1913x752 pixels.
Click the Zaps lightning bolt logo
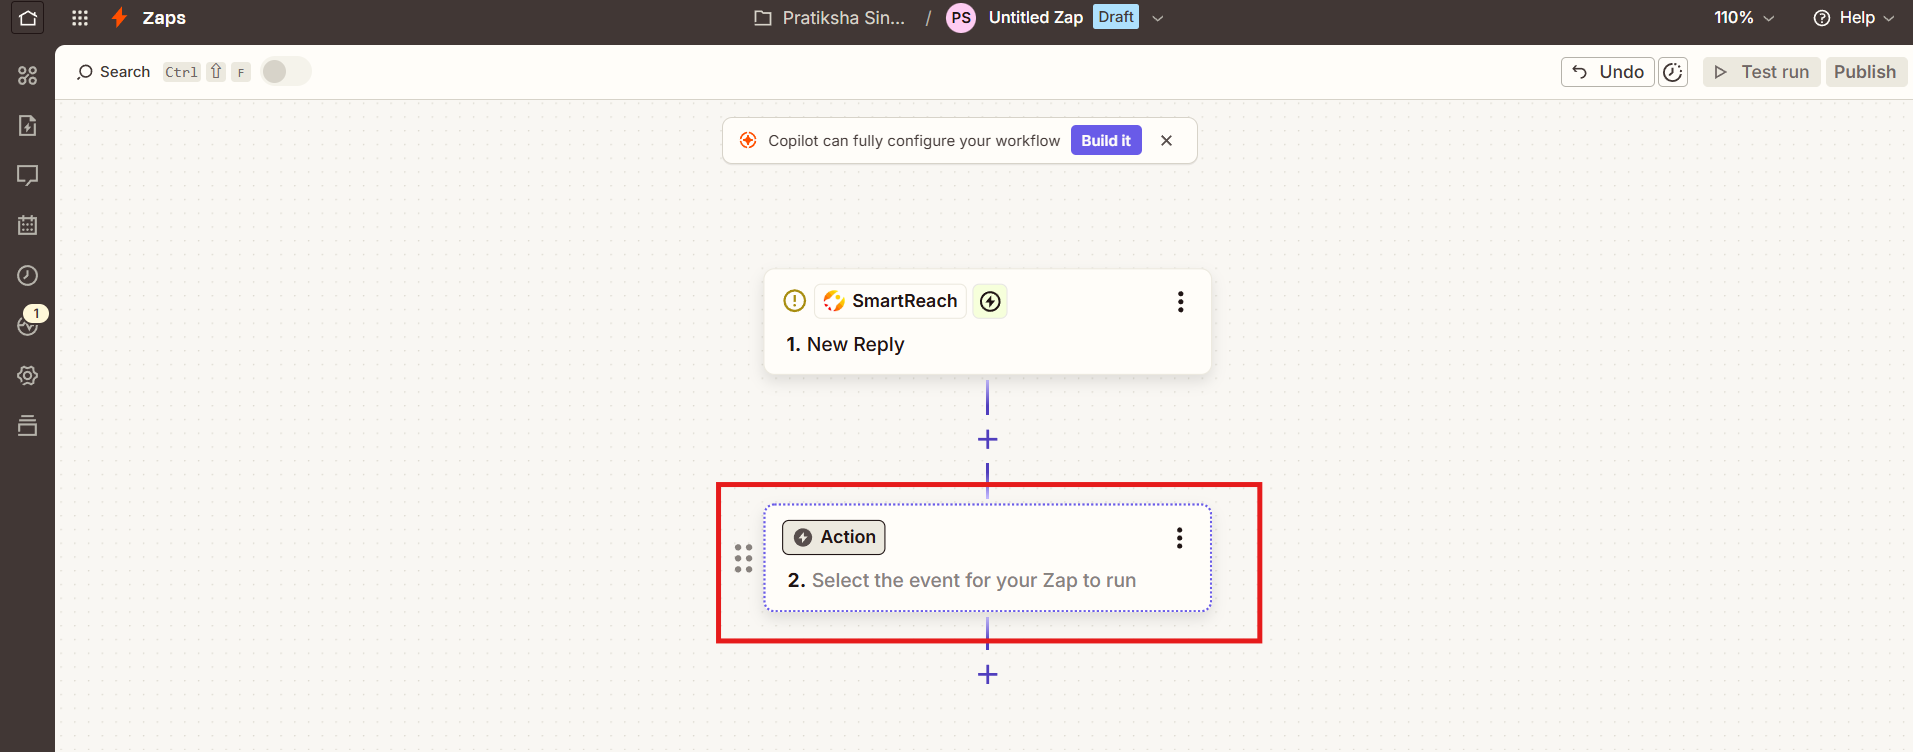pos(119,18)
